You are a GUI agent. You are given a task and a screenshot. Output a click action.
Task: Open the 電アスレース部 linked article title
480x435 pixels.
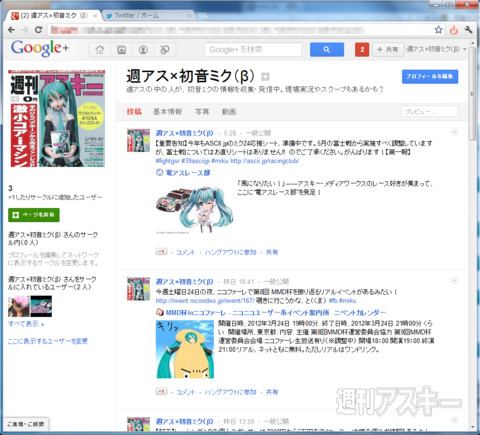coord(188,173)
